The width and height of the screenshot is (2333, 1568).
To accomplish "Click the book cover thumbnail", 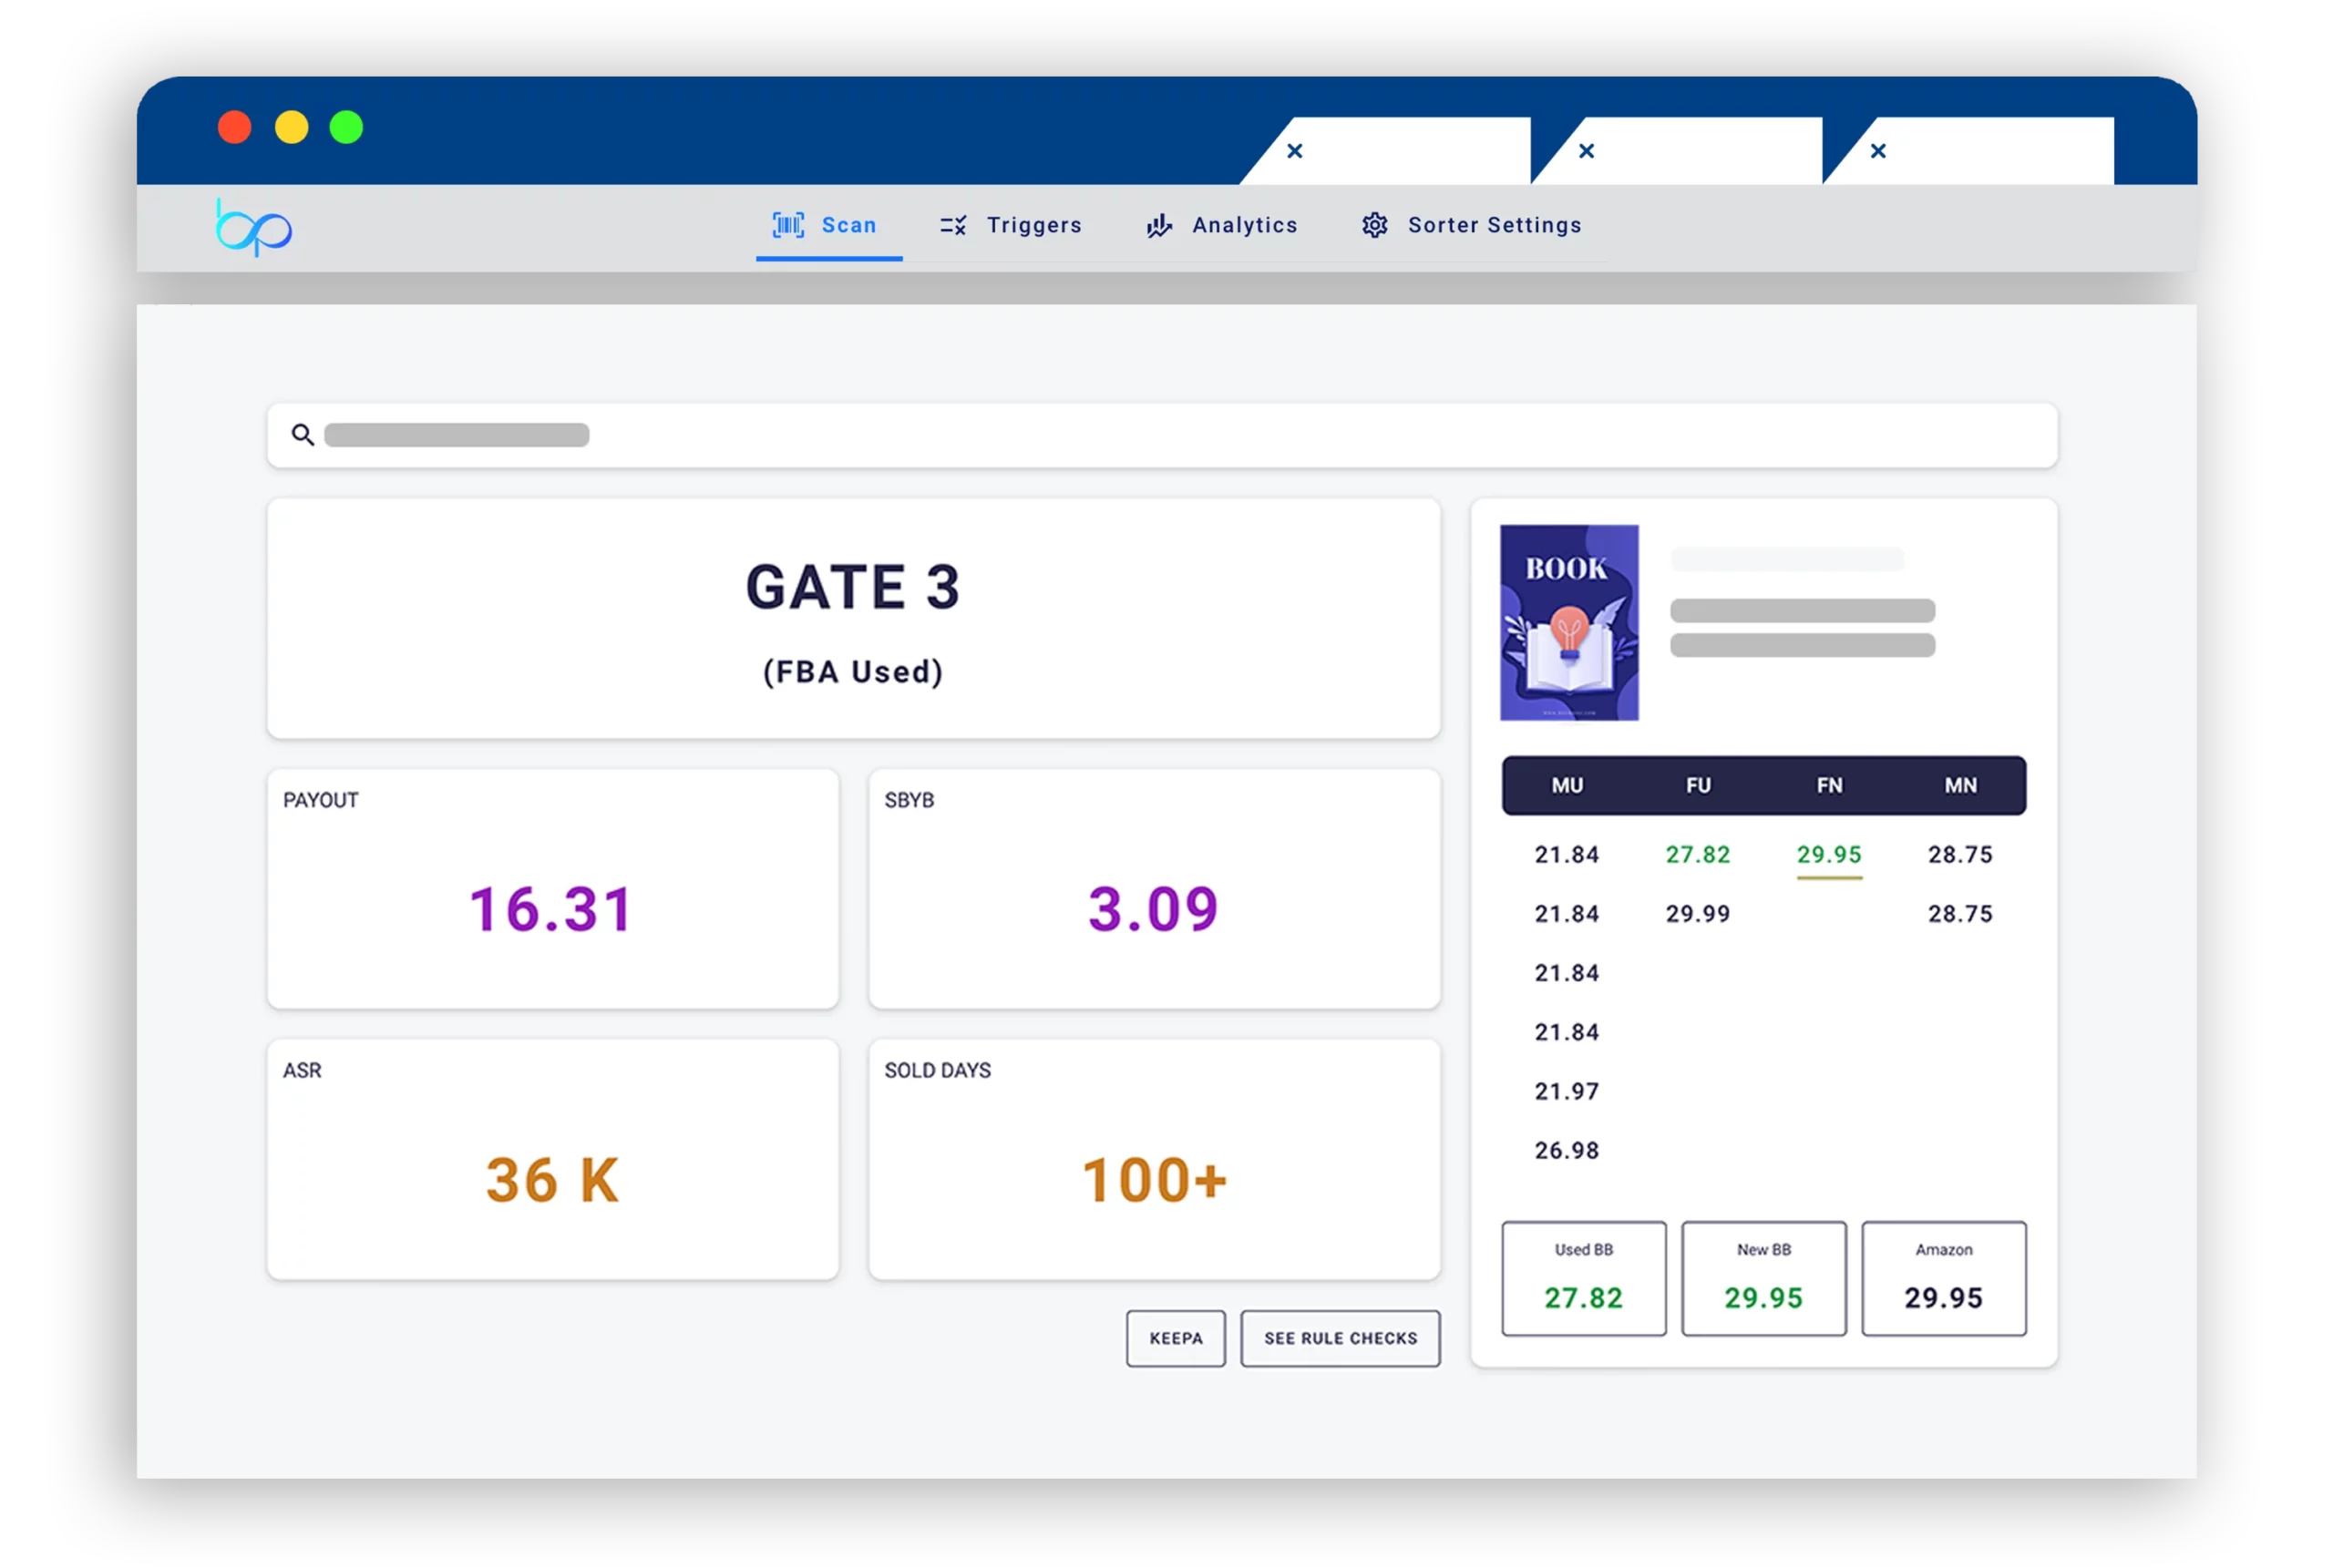I will (1569, 622).
